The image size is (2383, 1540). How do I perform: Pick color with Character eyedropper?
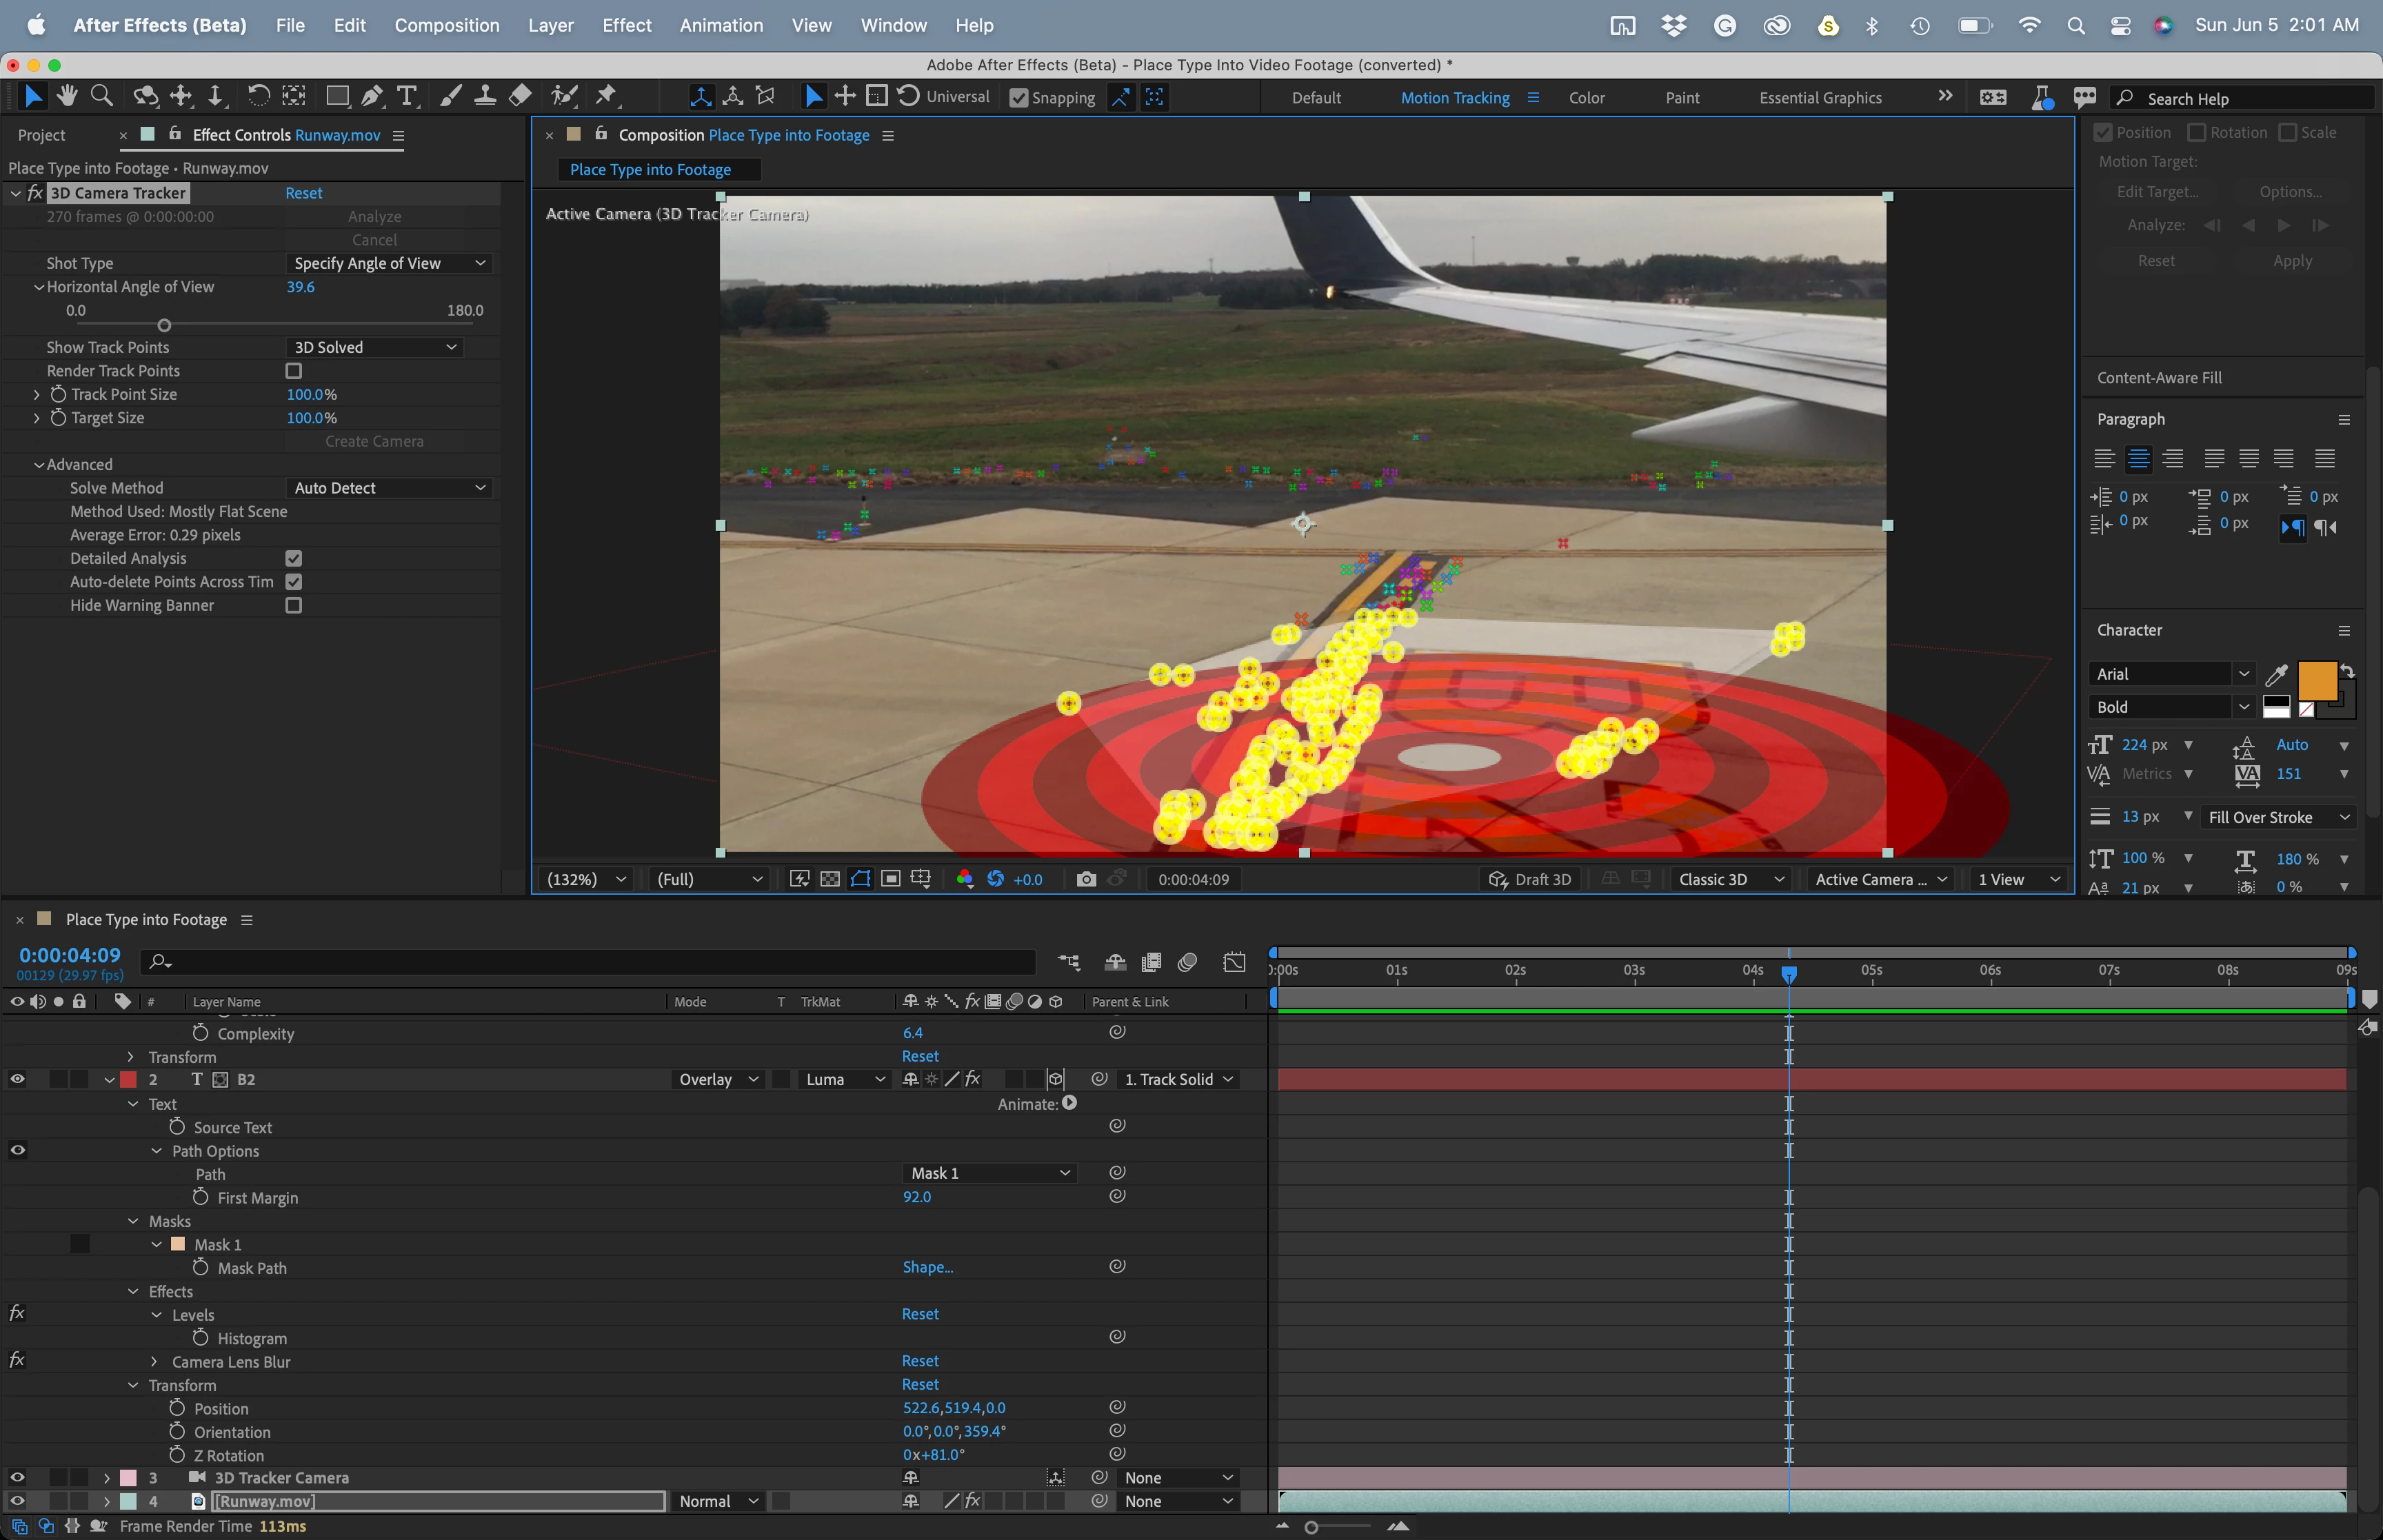[x=2276, y=674]
